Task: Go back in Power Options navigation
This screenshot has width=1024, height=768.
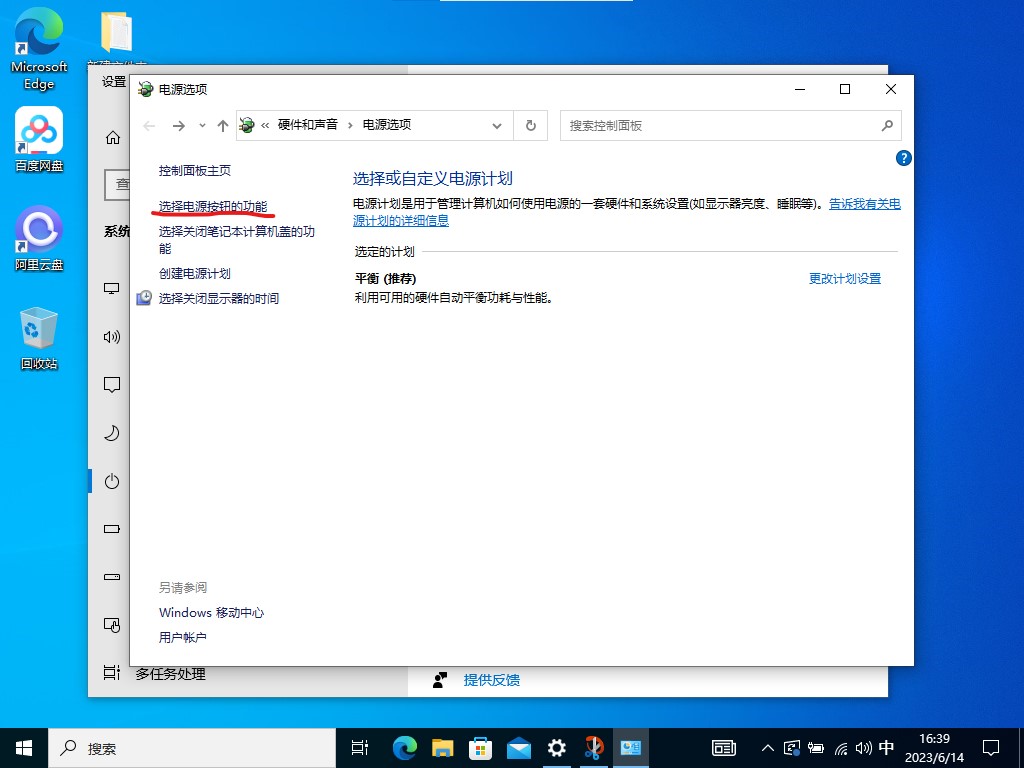Action: point(149,125)
